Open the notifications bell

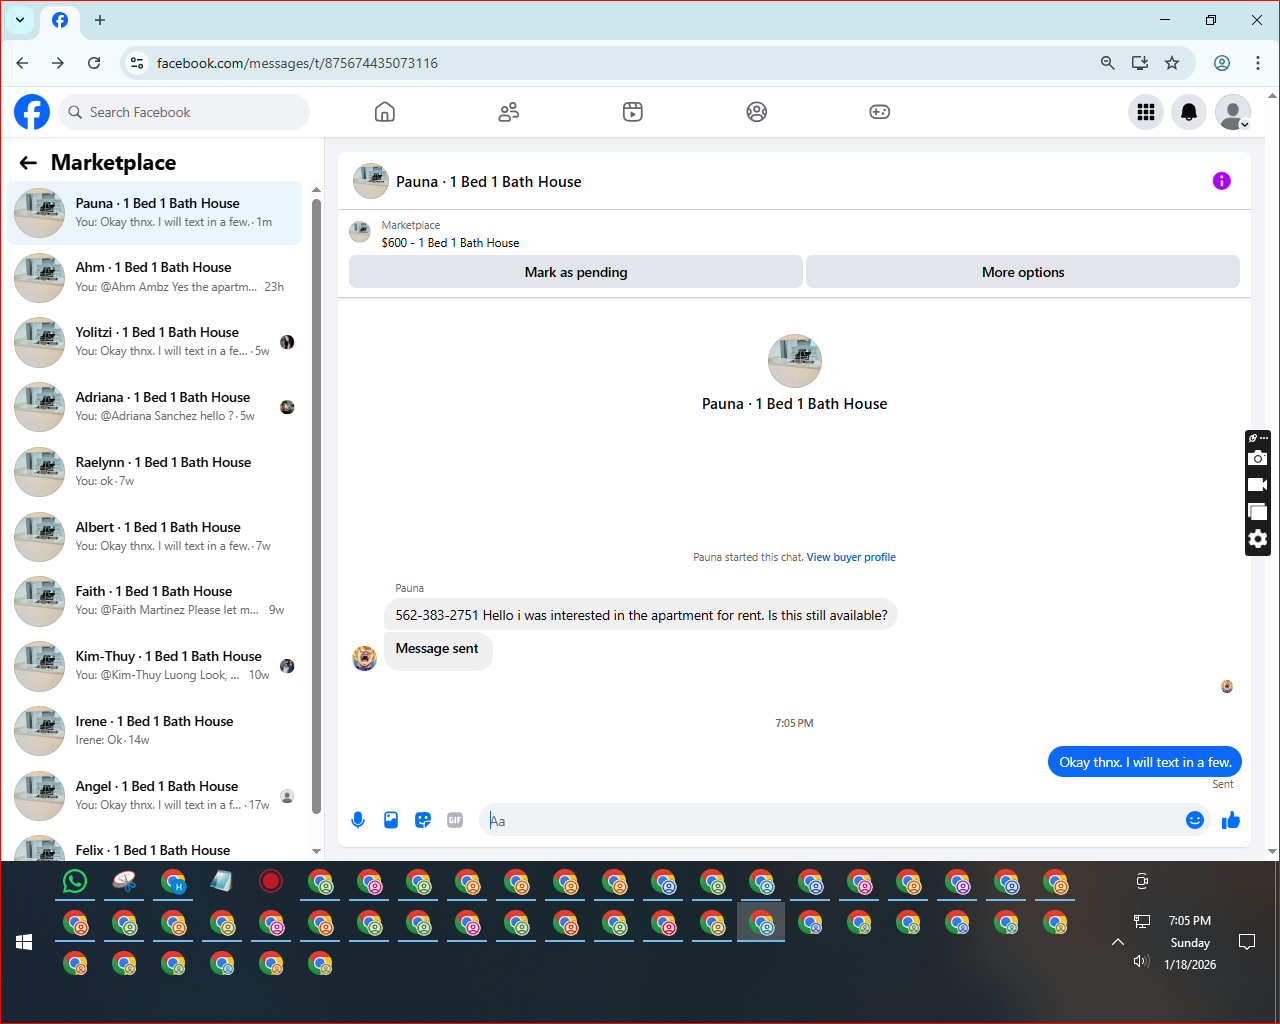click(x=1189, y=112)
